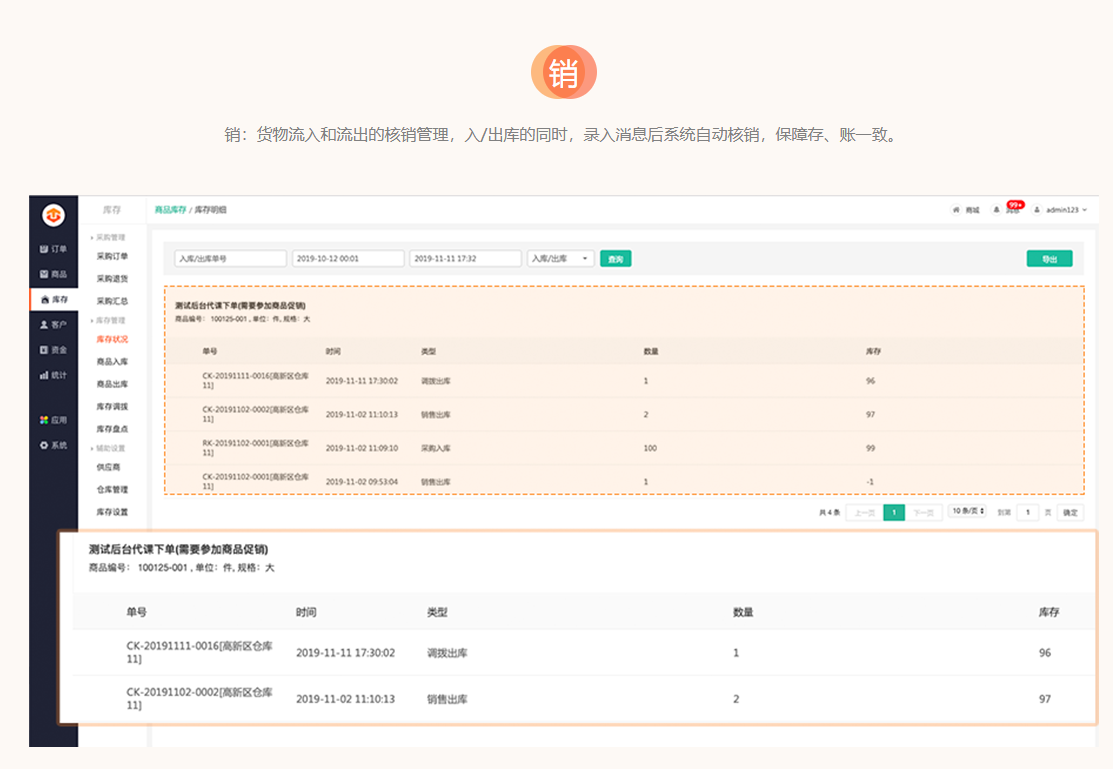Click the 入库/出库单号 input field
This screenshot has height=769, width=1113.
(230, 258)
